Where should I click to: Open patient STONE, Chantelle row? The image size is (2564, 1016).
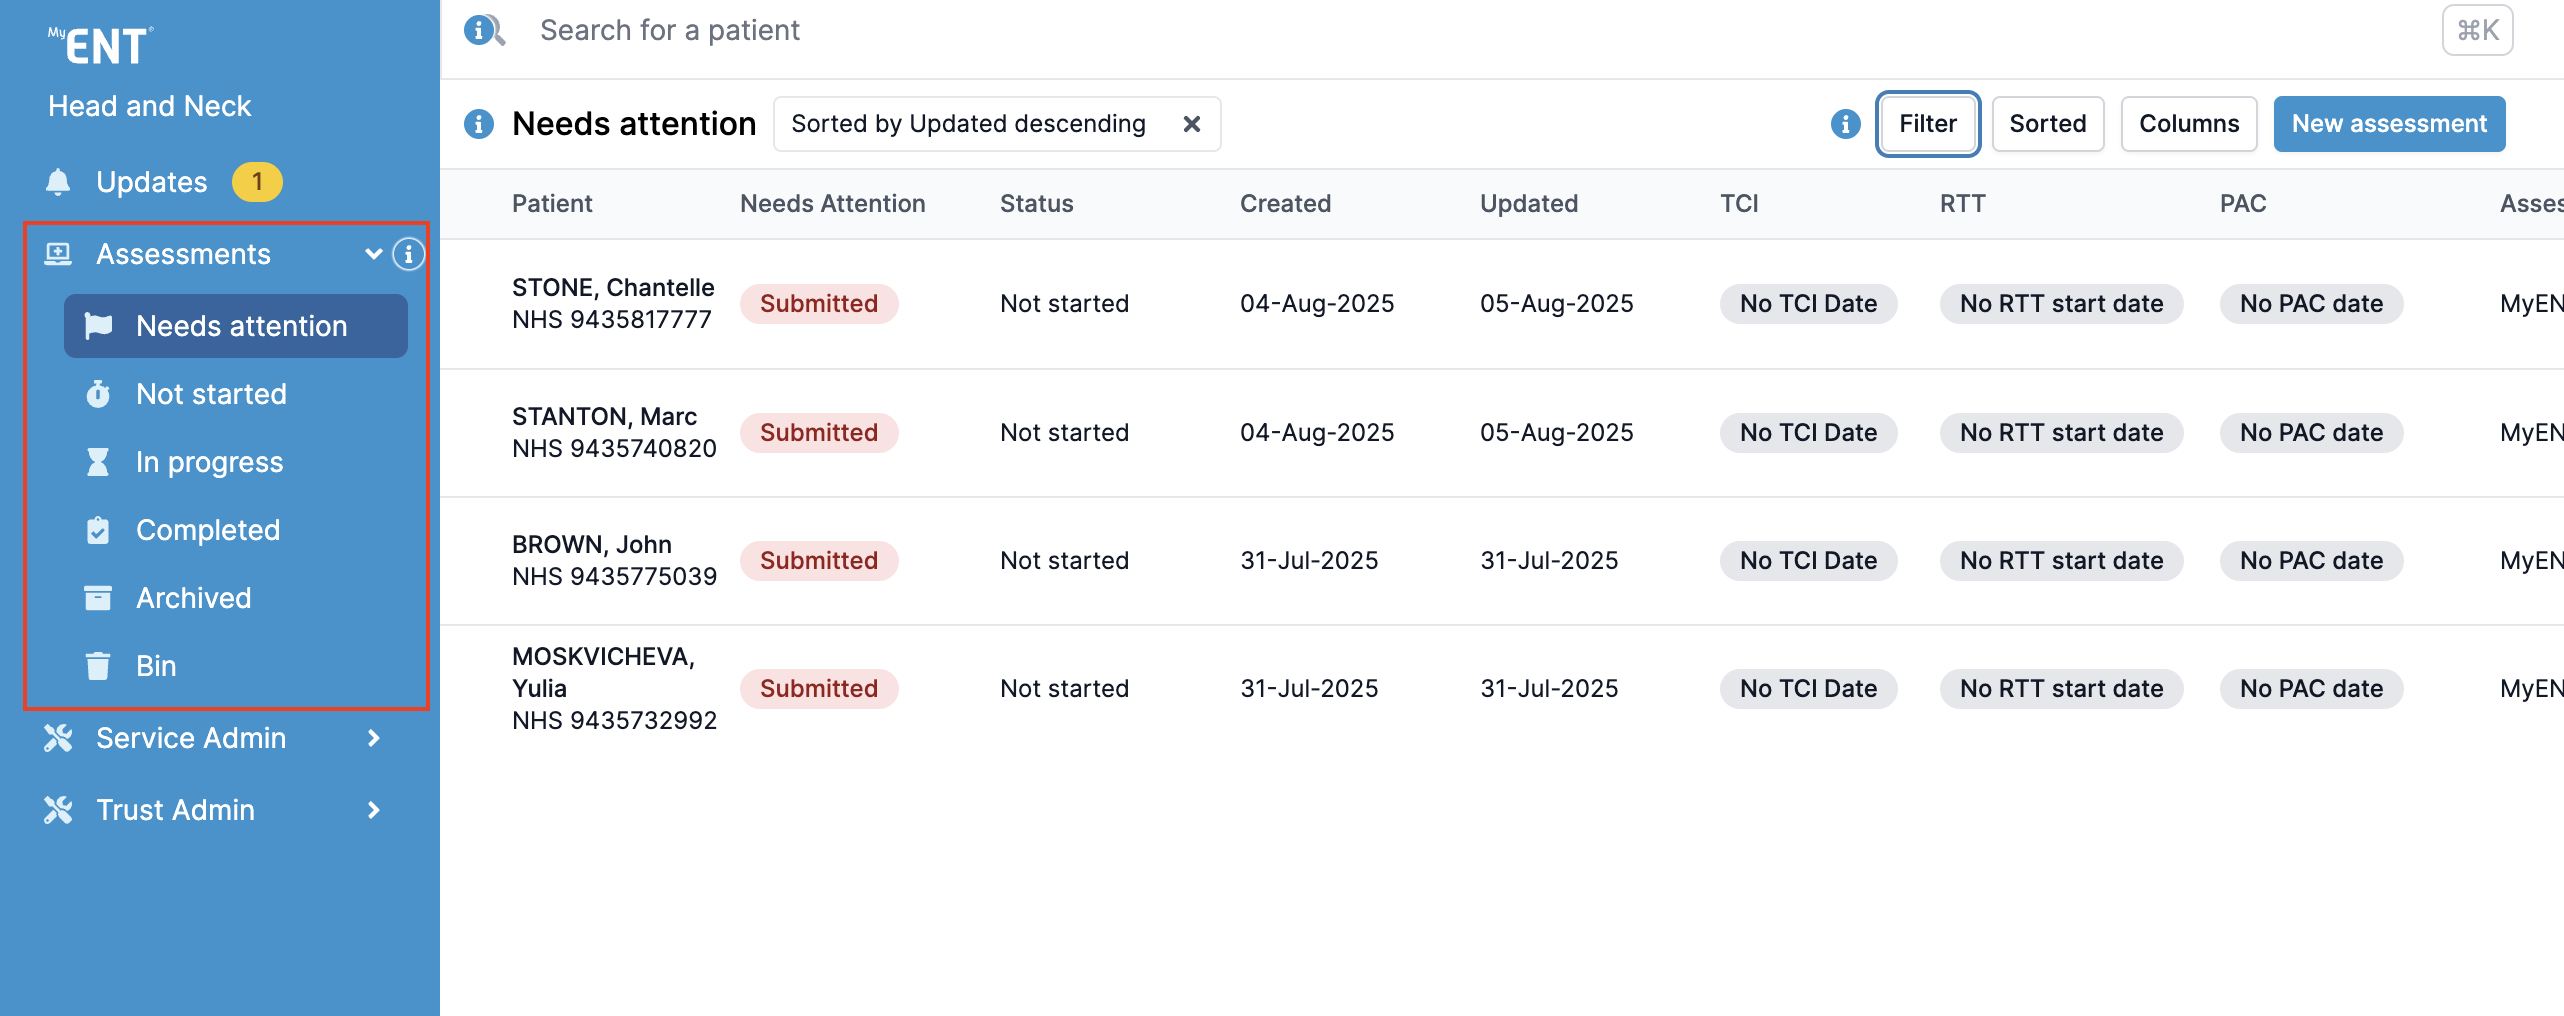[x=612, y=303]
